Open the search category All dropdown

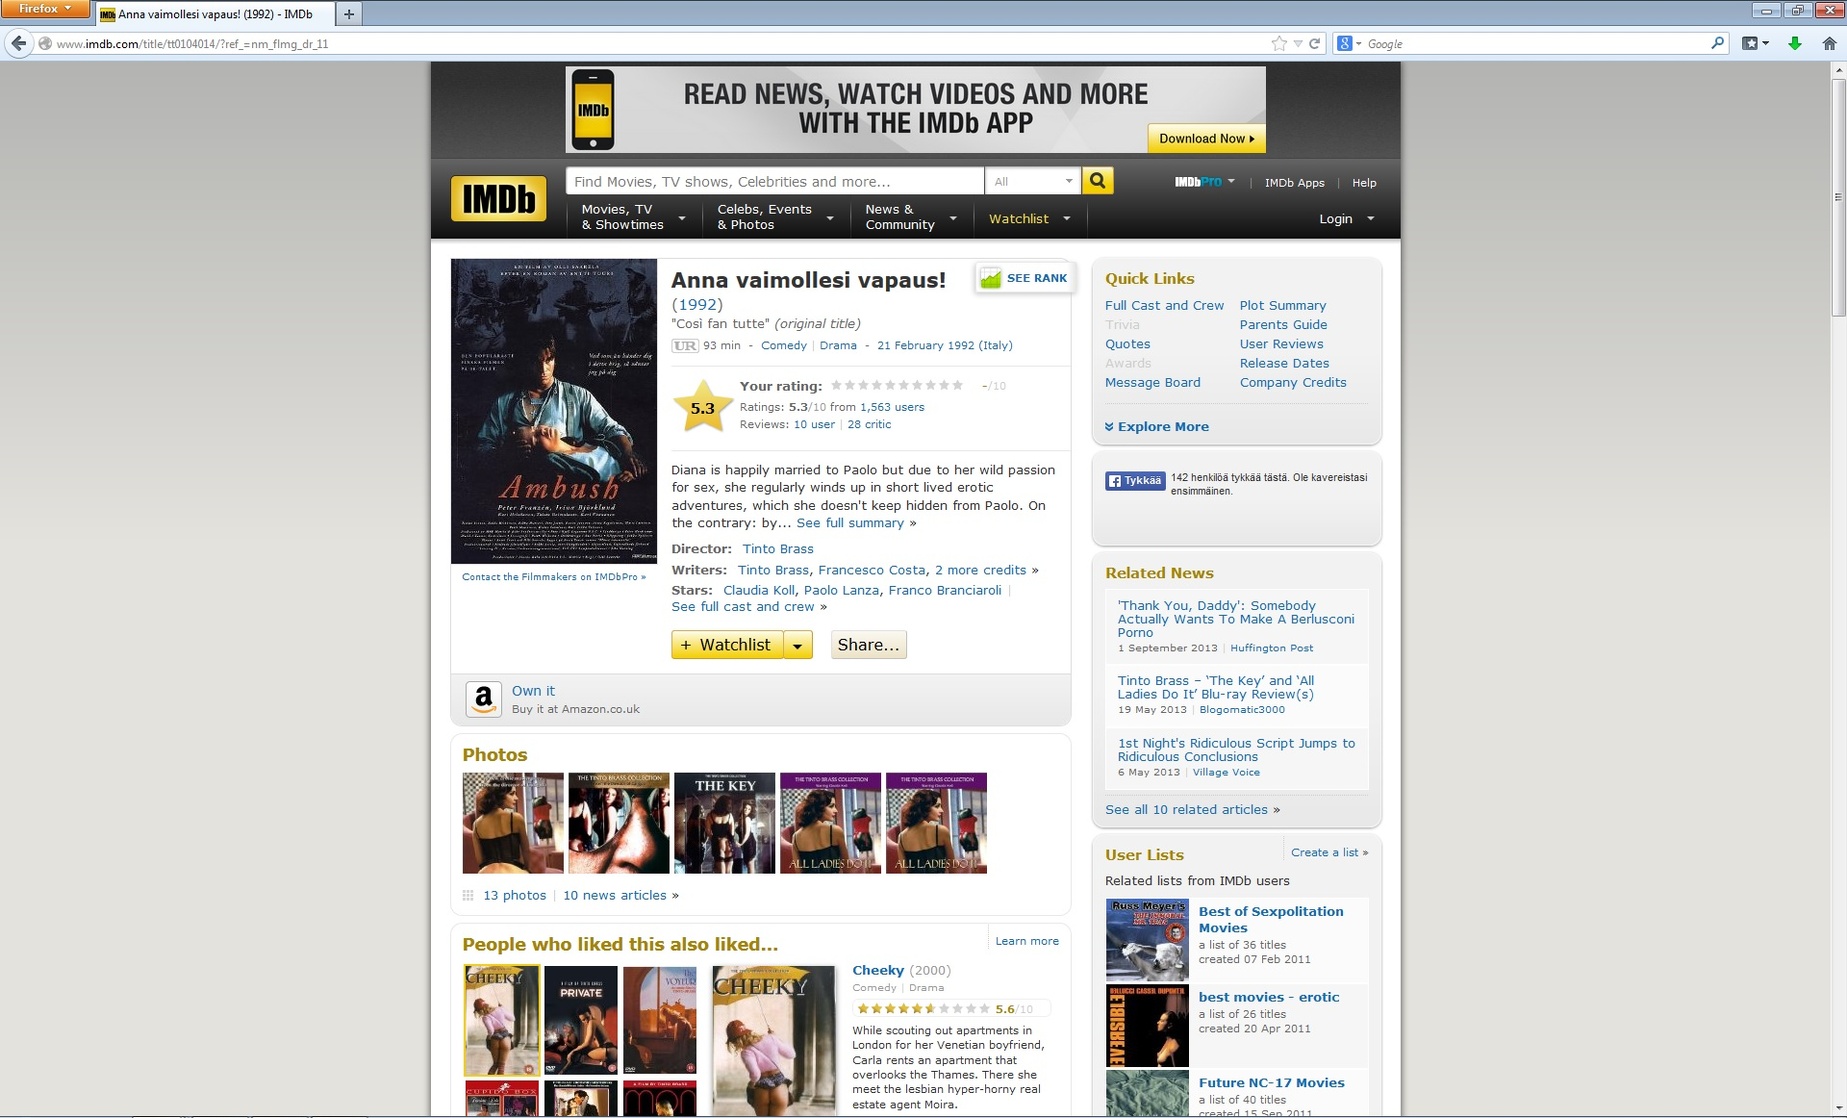(x=1033, y=181)
